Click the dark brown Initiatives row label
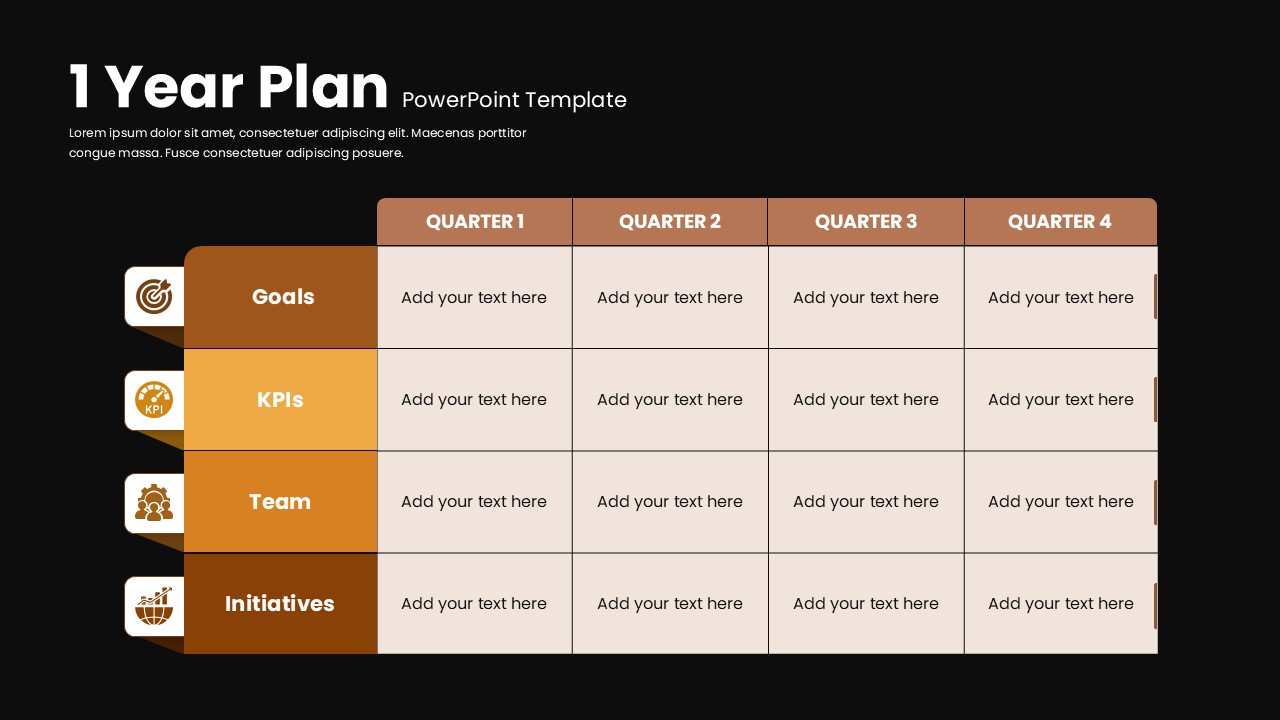Image resolution: width=1280 pixels, height=720 pixels. pyautogui.click(x=280, y=604)
